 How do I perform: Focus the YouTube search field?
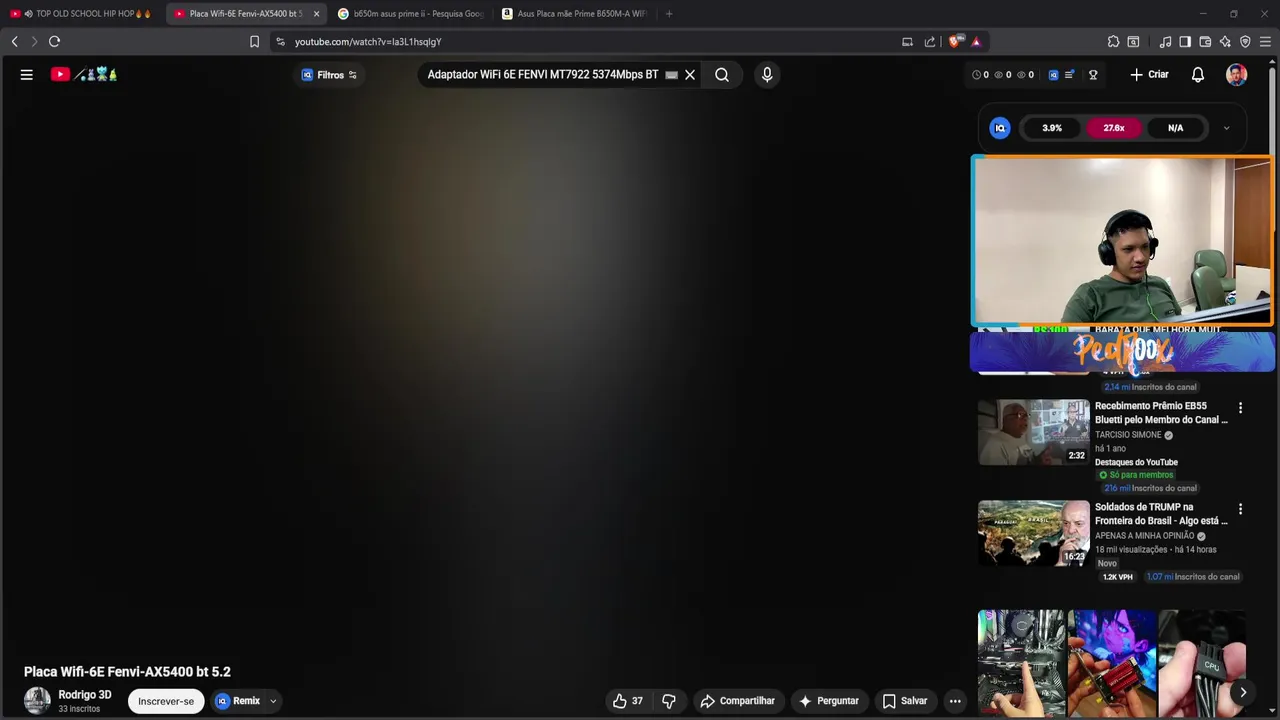coord(542,75)
